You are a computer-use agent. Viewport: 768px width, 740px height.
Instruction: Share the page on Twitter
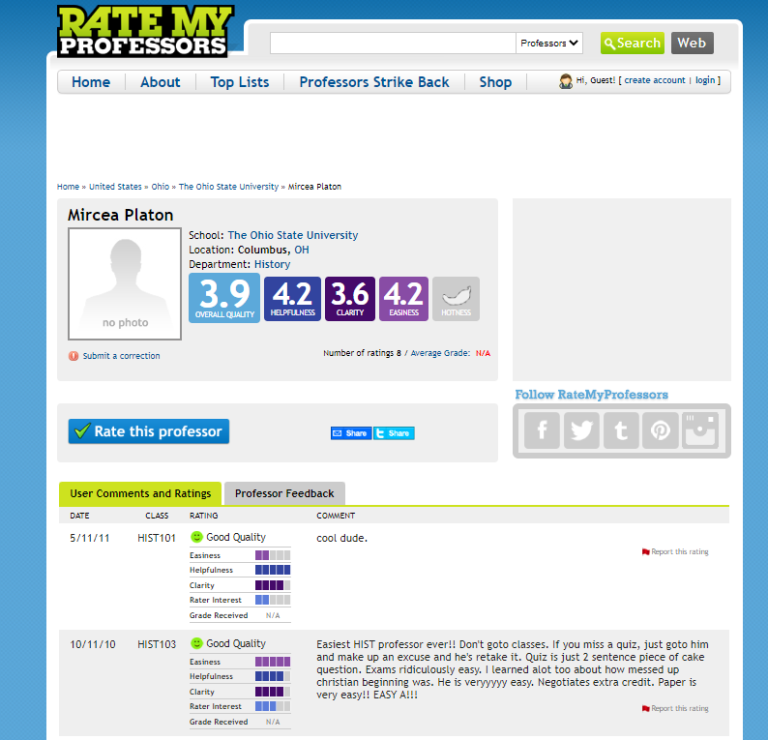click(394, 433)
